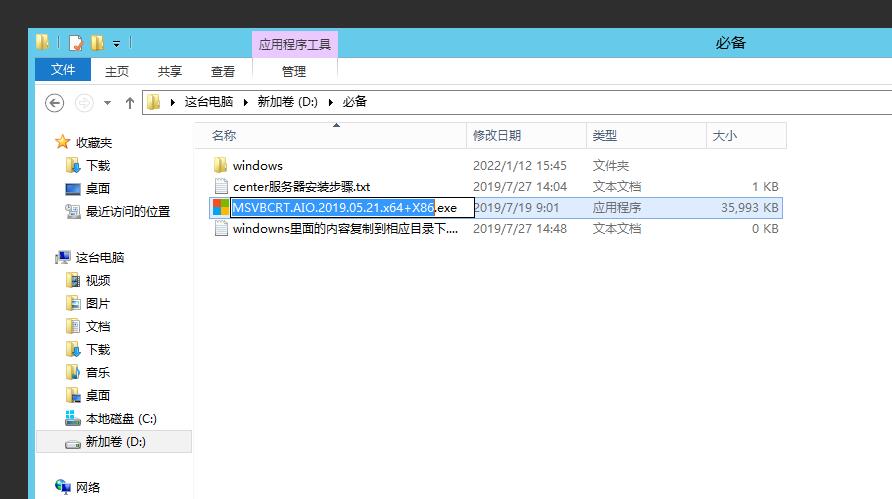This screenshot has width=892, height=499.
Task: Select center服务器安装步骤.txt file
Action: (x=301, y=187)
